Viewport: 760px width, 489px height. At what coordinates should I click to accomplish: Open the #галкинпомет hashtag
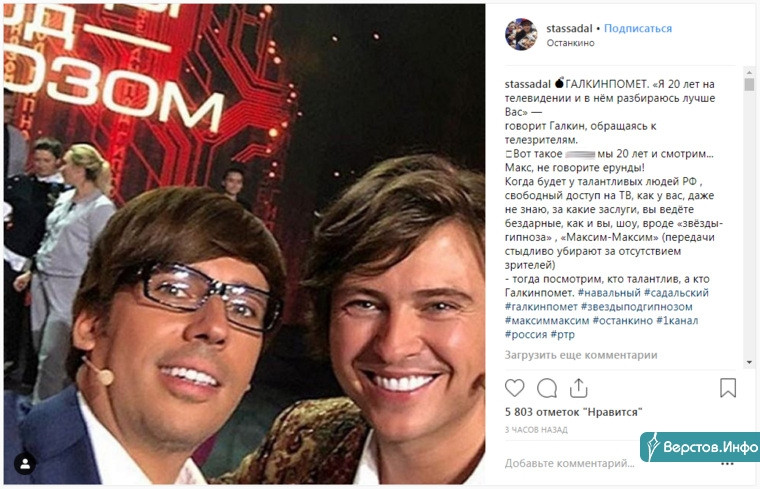pyautogui.click(x=541, y=307)
